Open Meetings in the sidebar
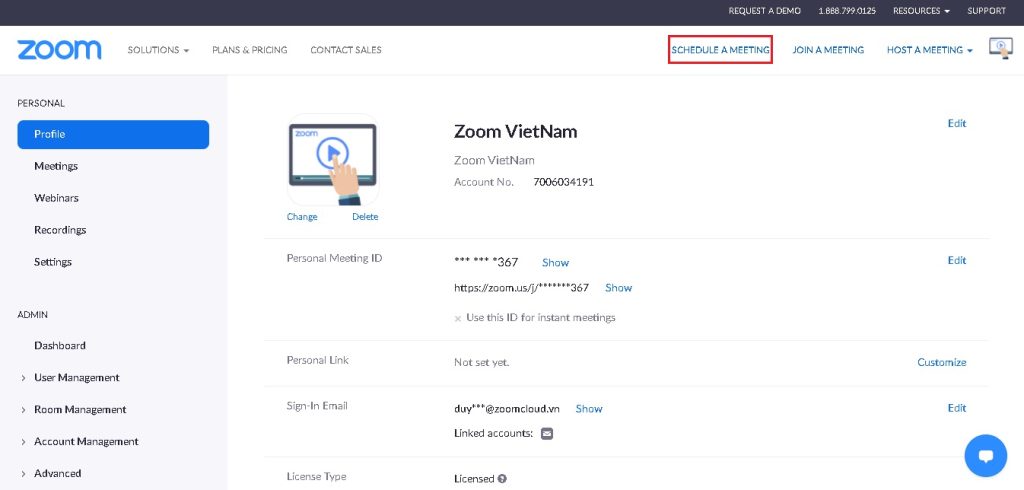 coord(56,166)
